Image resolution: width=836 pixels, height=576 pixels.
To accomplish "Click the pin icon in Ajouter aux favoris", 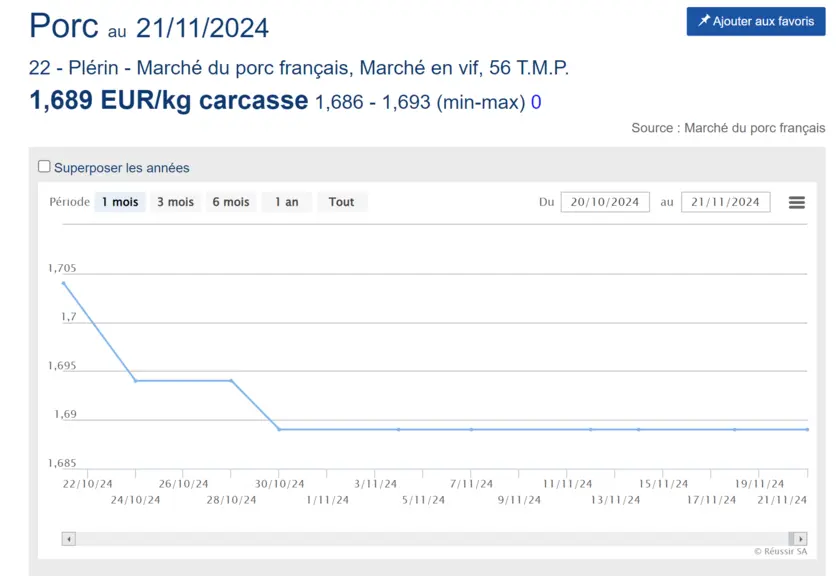I will click(704, 21).
